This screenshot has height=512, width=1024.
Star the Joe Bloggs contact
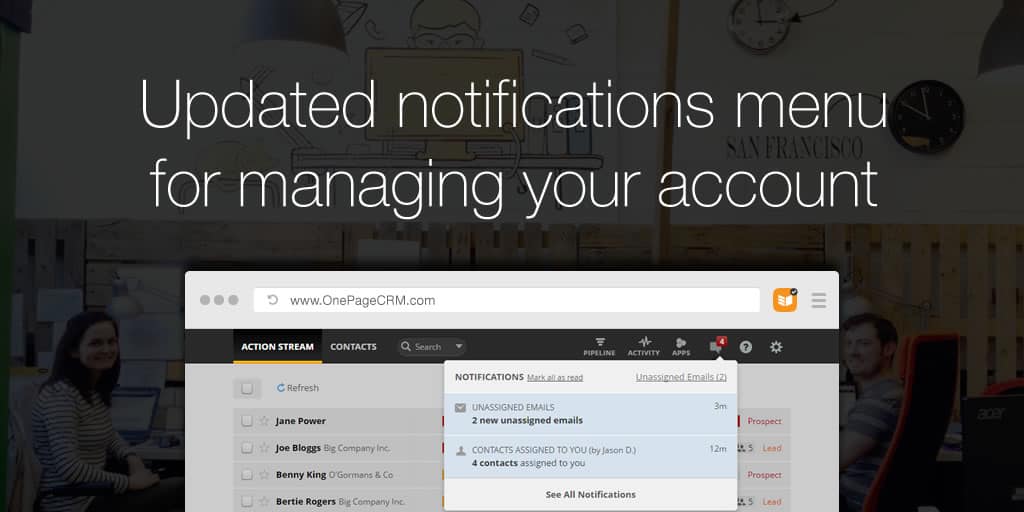tap(264, 448)
